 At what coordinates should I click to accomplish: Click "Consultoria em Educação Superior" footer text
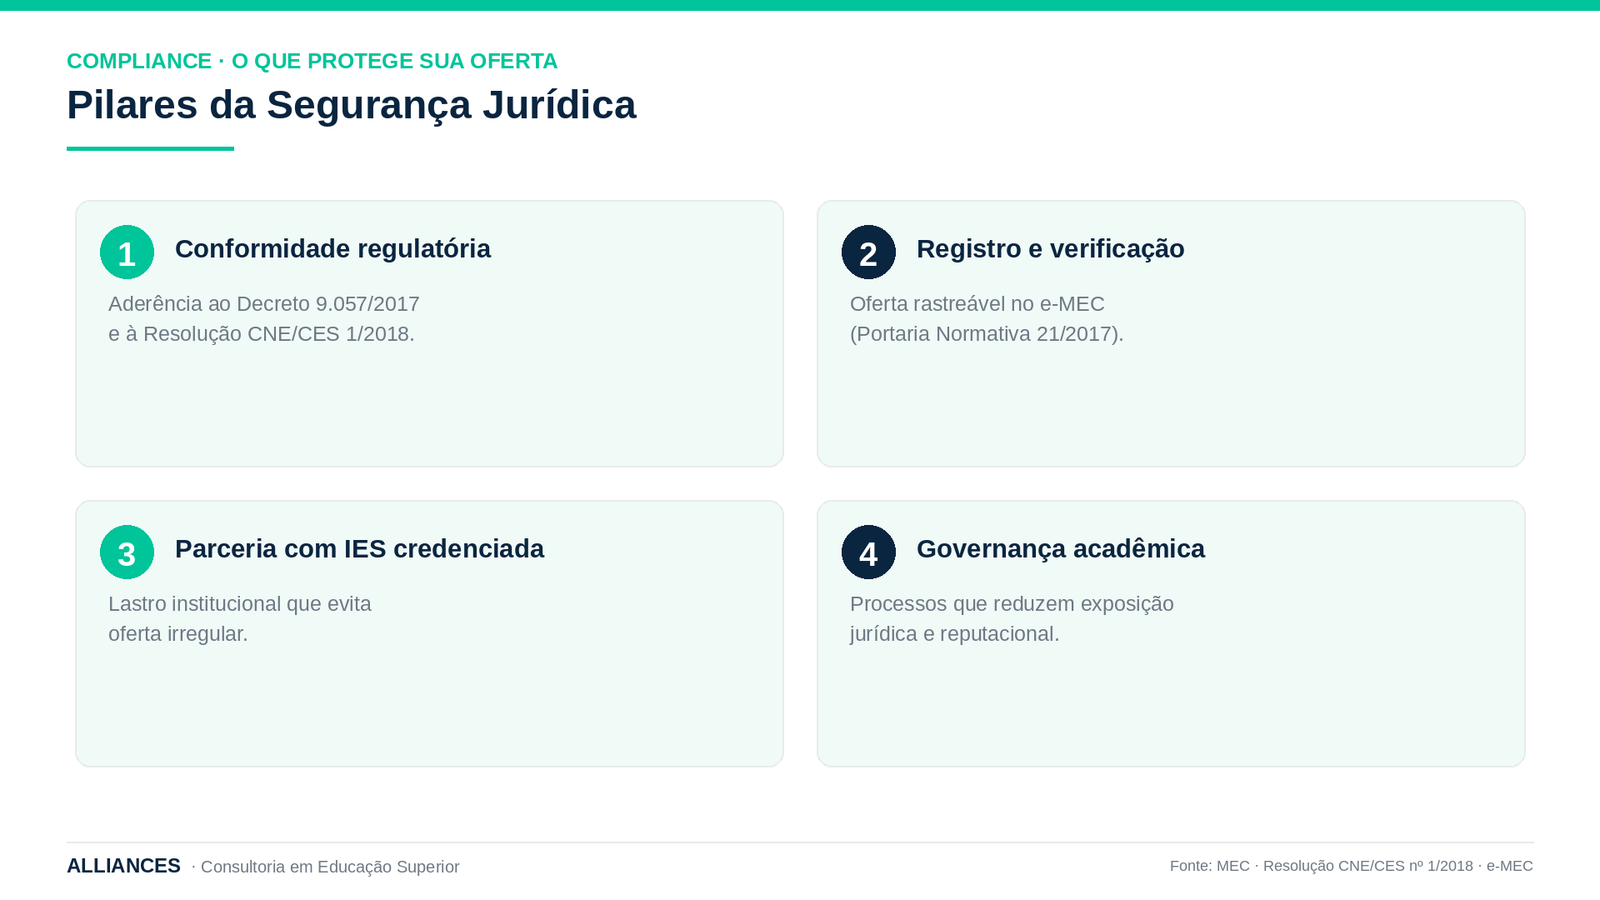coord(330,867)
